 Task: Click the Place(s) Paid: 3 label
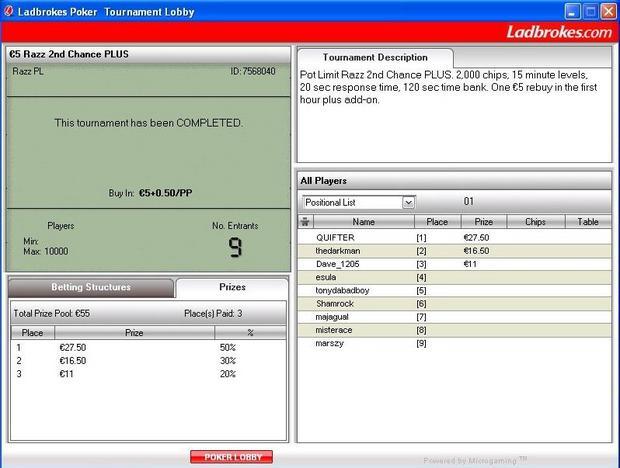[213, 313]
